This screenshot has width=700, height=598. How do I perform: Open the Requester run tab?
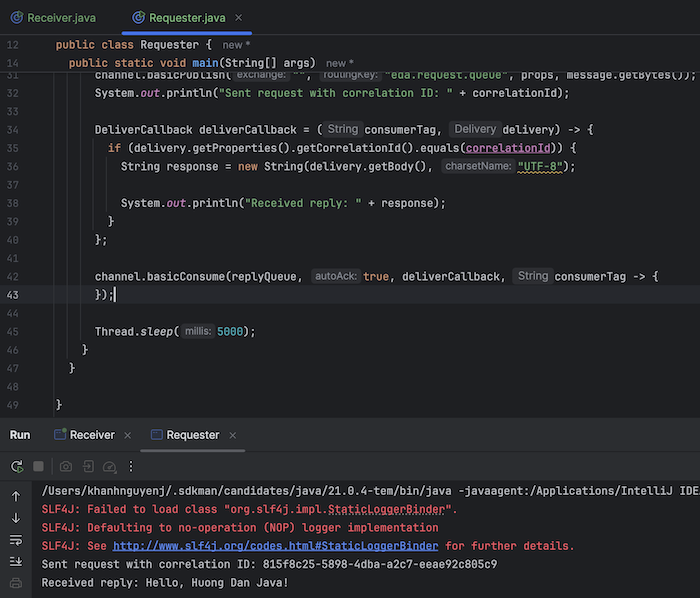[192, 435]
